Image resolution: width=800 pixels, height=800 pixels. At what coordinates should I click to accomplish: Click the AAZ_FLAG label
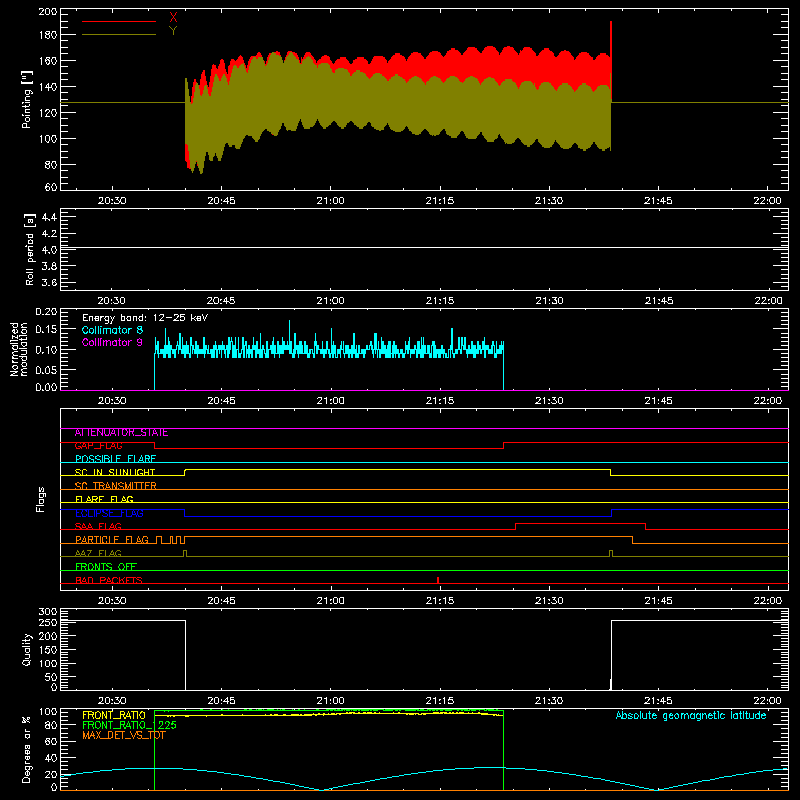click(98, 554)
